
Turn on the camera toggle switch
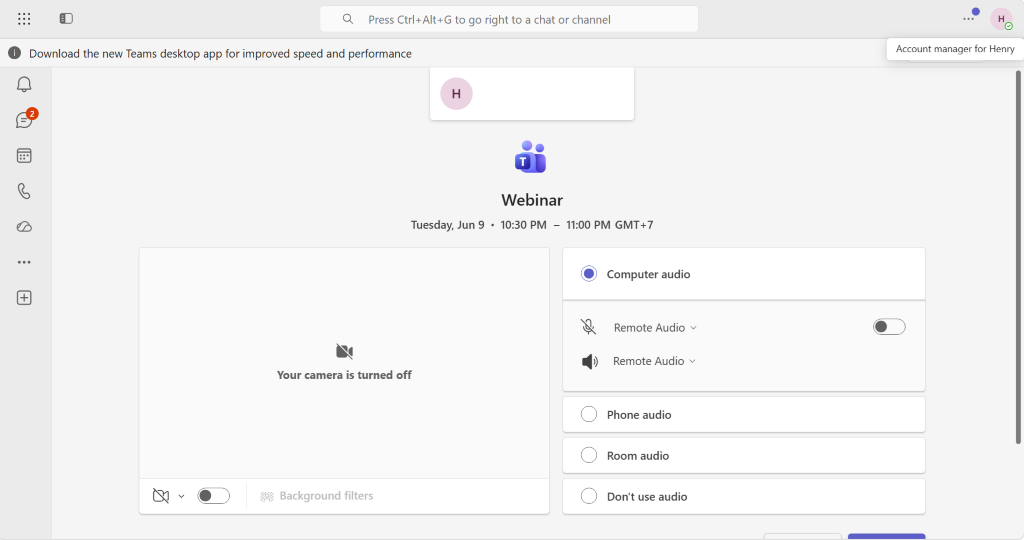(214, 496)
